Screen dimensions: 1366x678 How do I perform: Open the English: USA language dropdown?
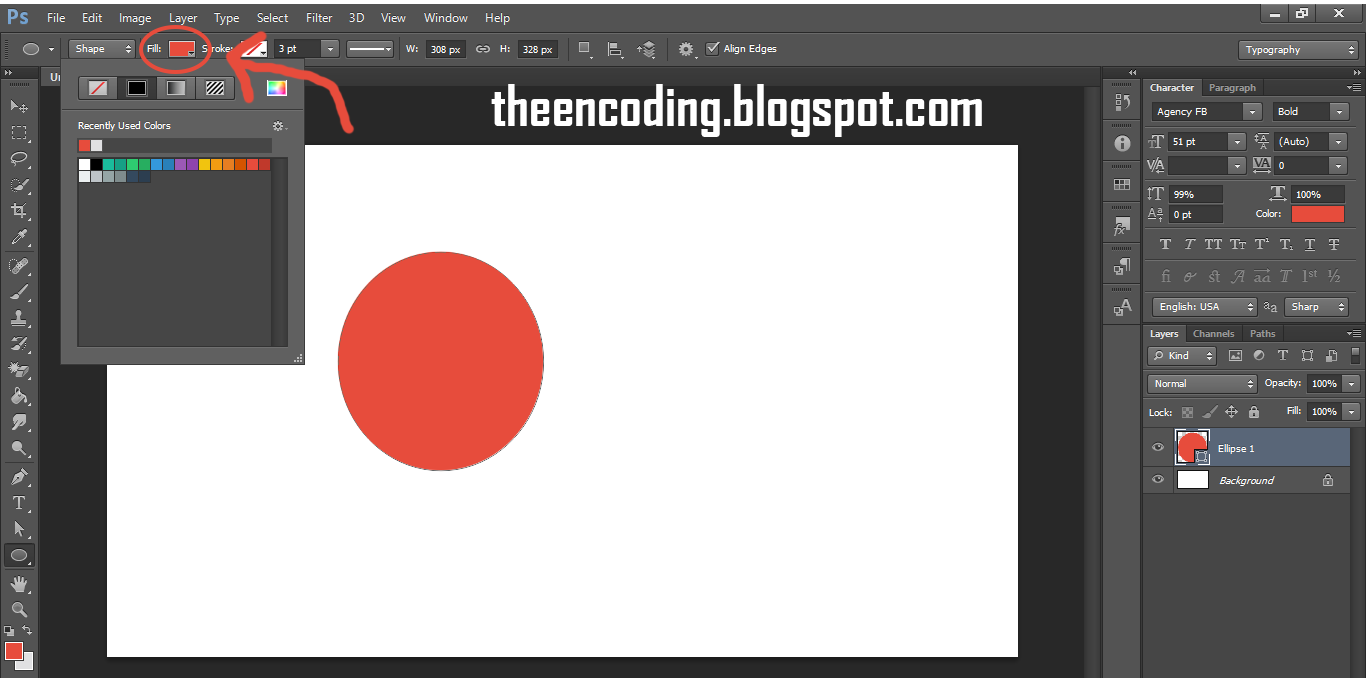[x=1204, y=307]
